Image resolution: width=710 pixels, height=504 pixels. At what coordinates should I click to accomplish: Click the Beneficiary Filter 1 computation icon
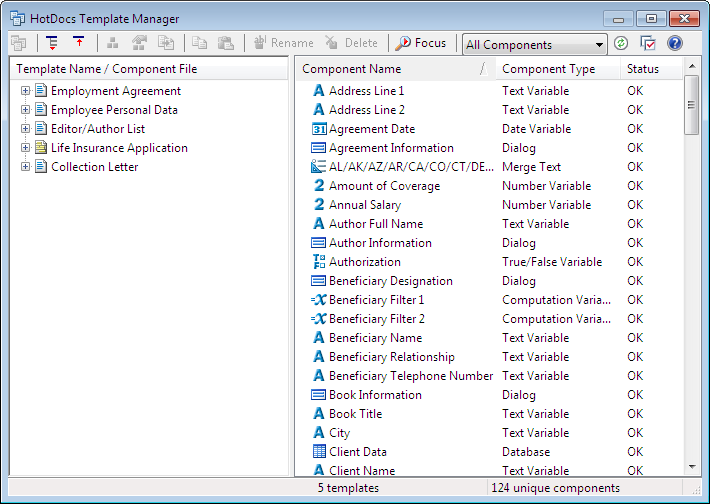pyautogui.click(x=319, y=300)
